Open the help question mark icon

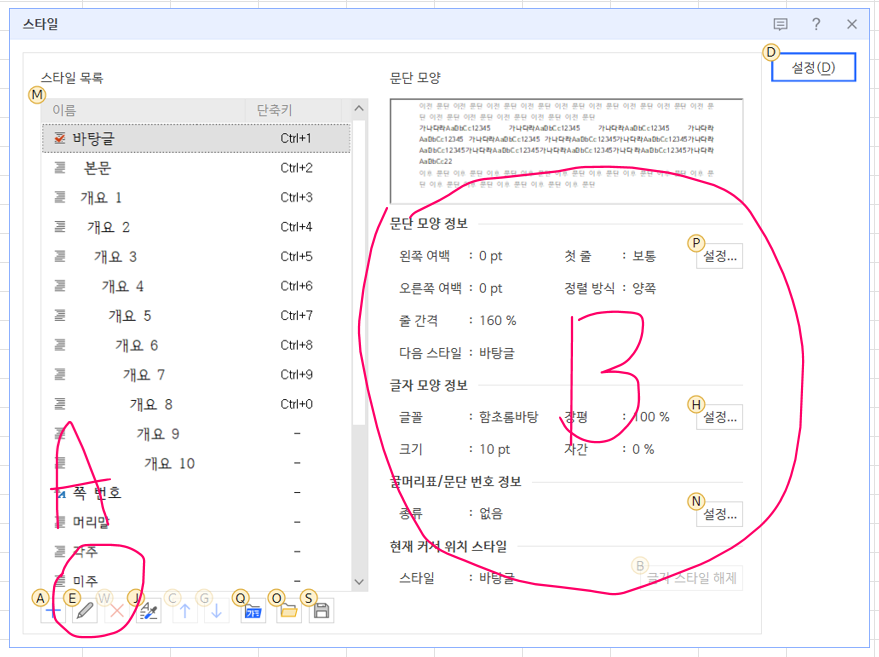tap(816, 24)
